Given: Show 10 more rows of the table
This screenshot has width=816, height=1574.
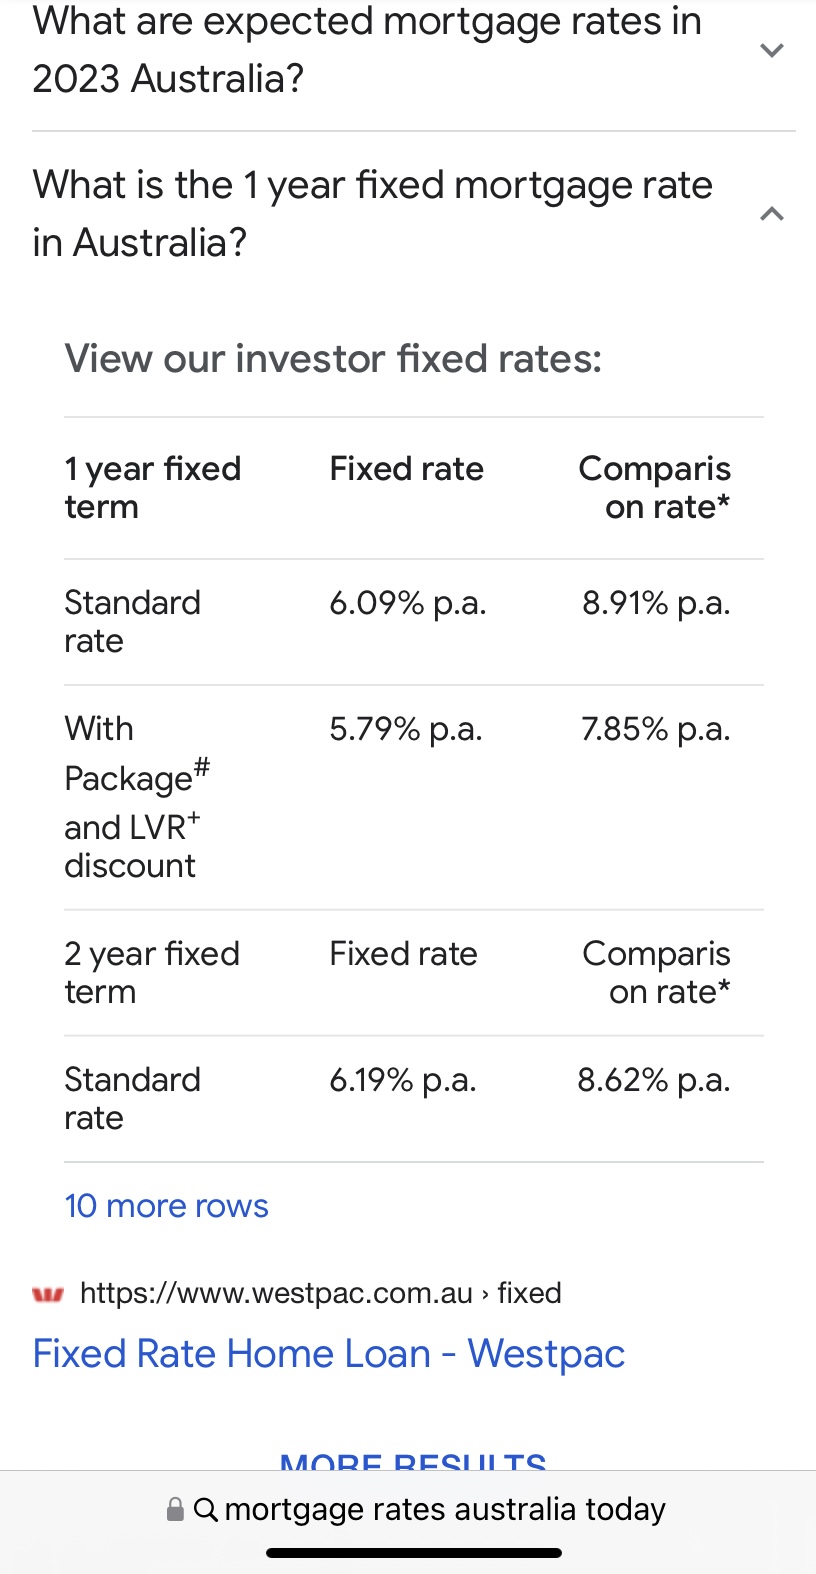Looking at the screenshot, I should point(166,1206).
